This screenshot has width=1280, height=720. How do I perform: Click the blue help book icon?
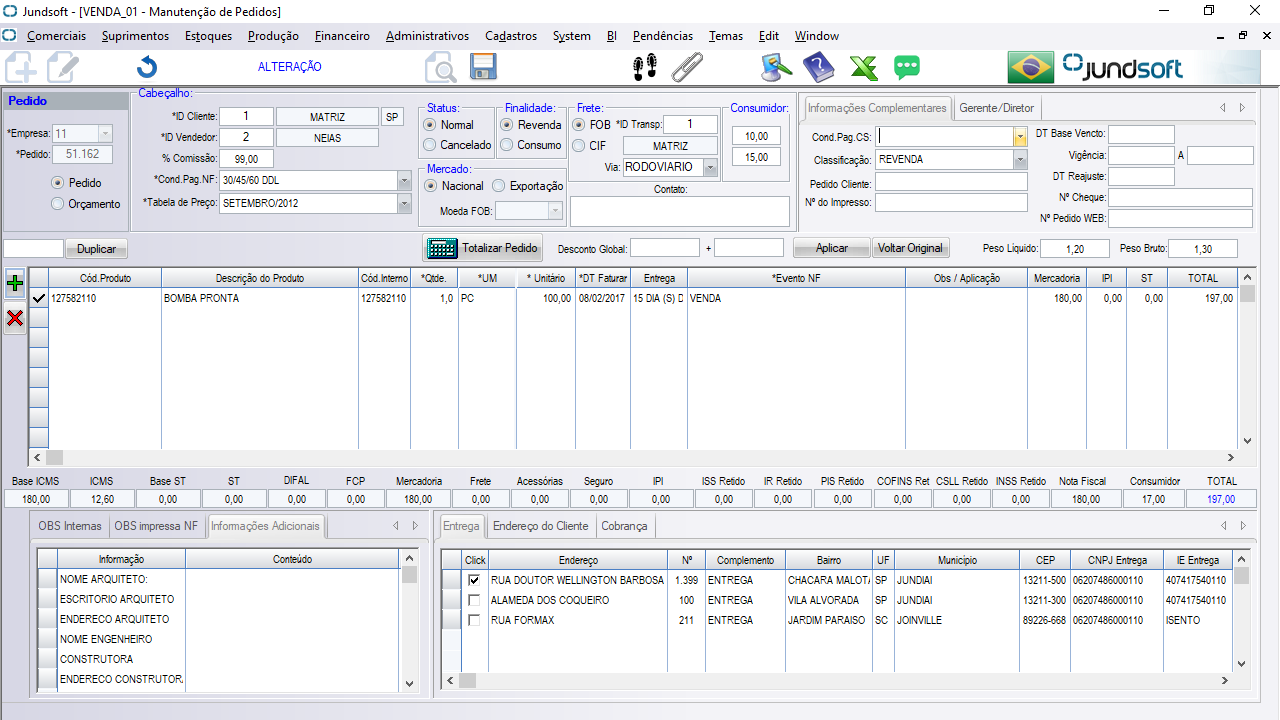(818, 67)
